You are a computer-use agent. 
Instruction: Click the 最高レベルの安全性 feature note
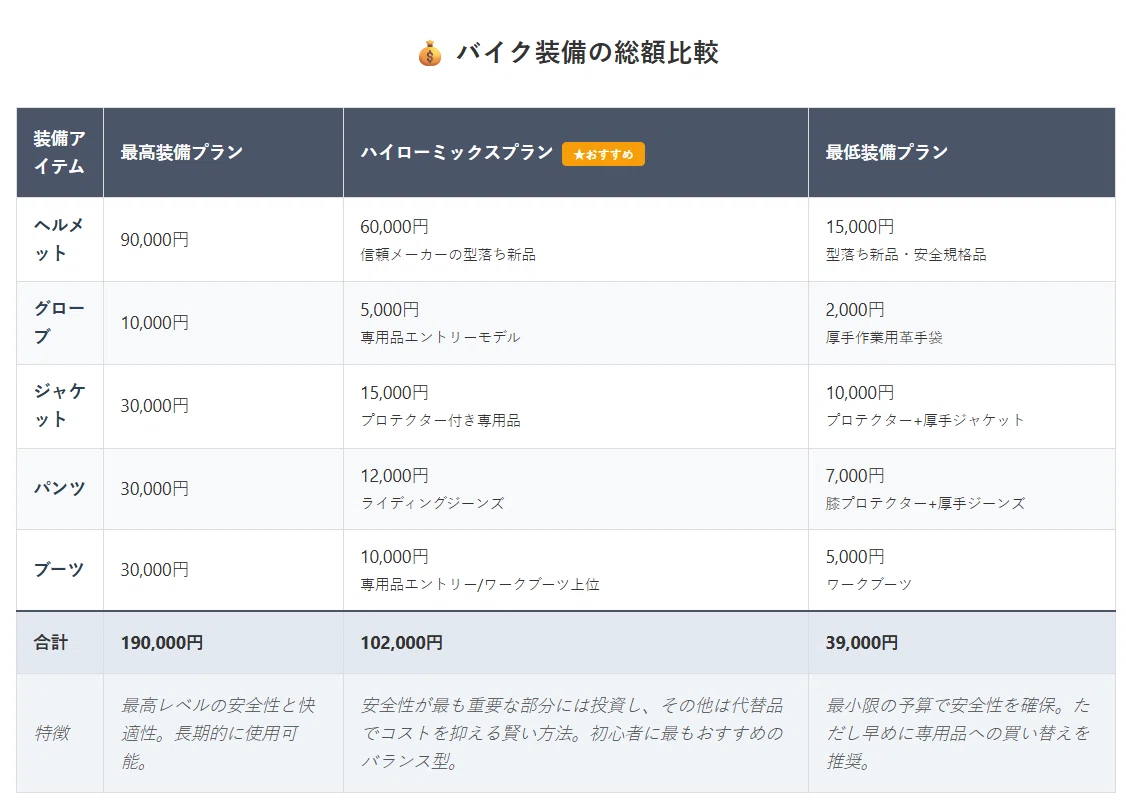coord(218,733)
